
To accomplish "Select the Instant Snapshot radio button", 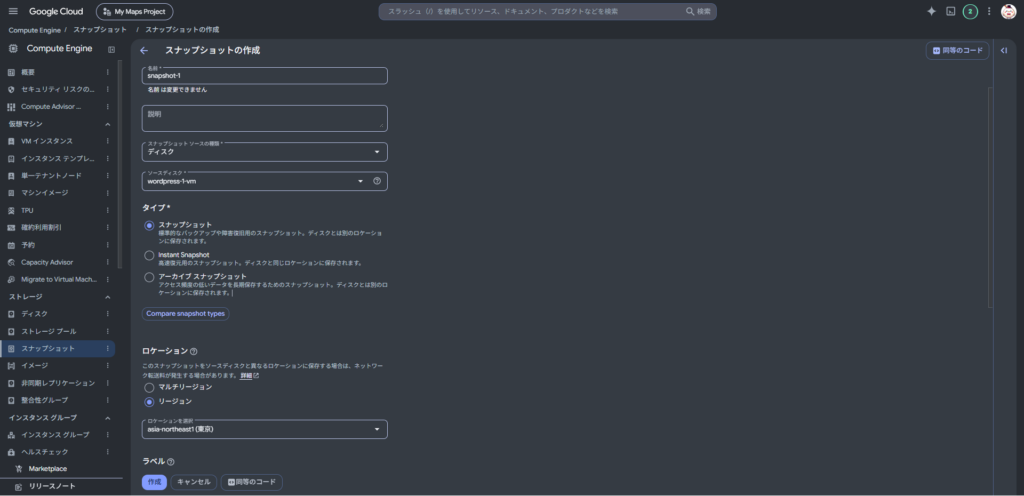I will point(149,255).
